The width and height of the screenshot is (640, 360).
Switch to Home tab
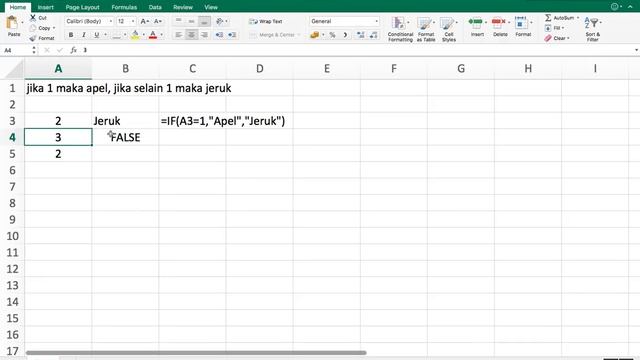click(x=18, y=7)
